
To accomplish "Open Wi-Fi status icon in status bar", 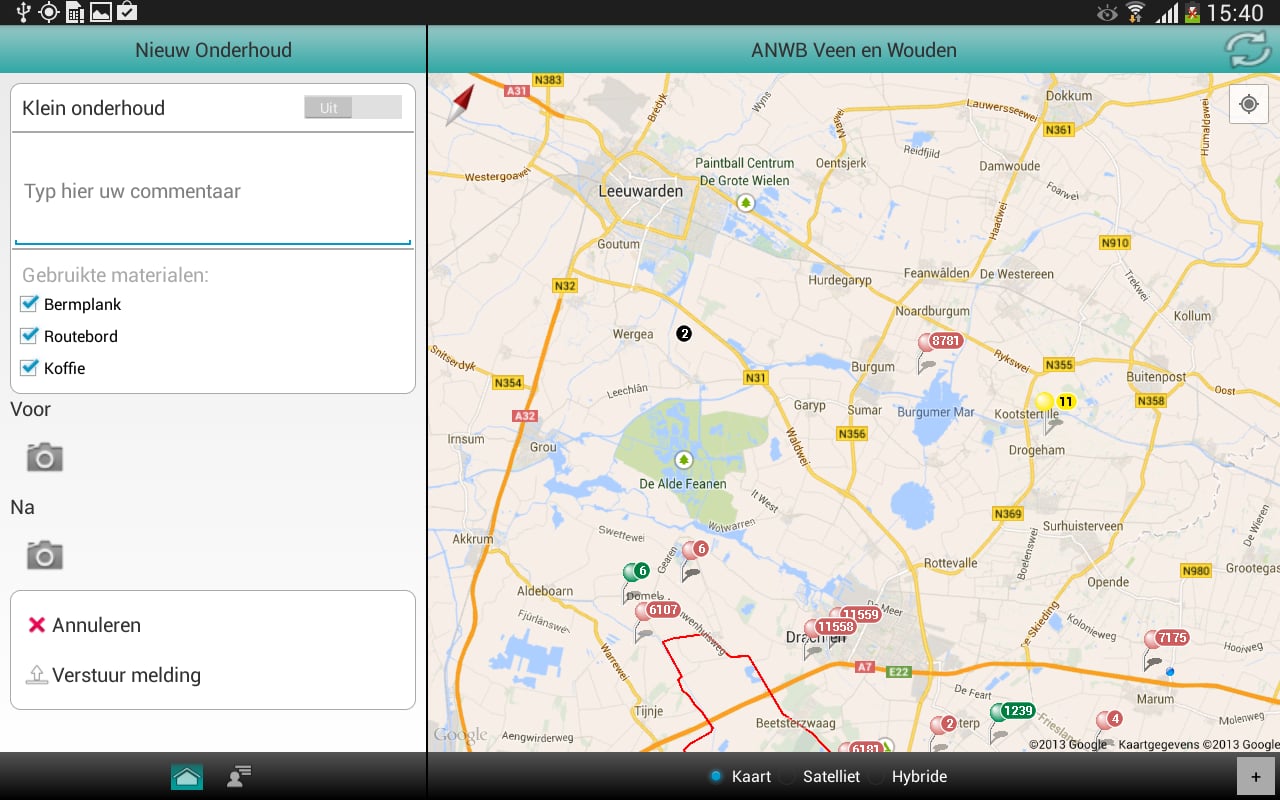I will tap(1135, 12).
